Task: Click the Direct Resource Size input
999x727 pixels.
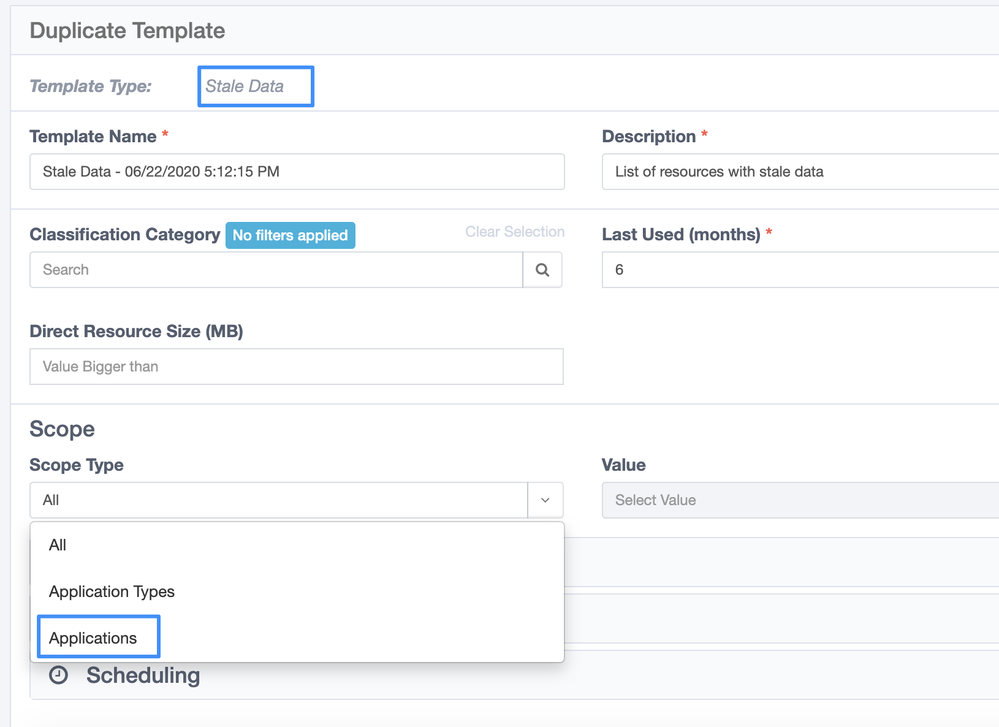Action: [x=297, y=367]
